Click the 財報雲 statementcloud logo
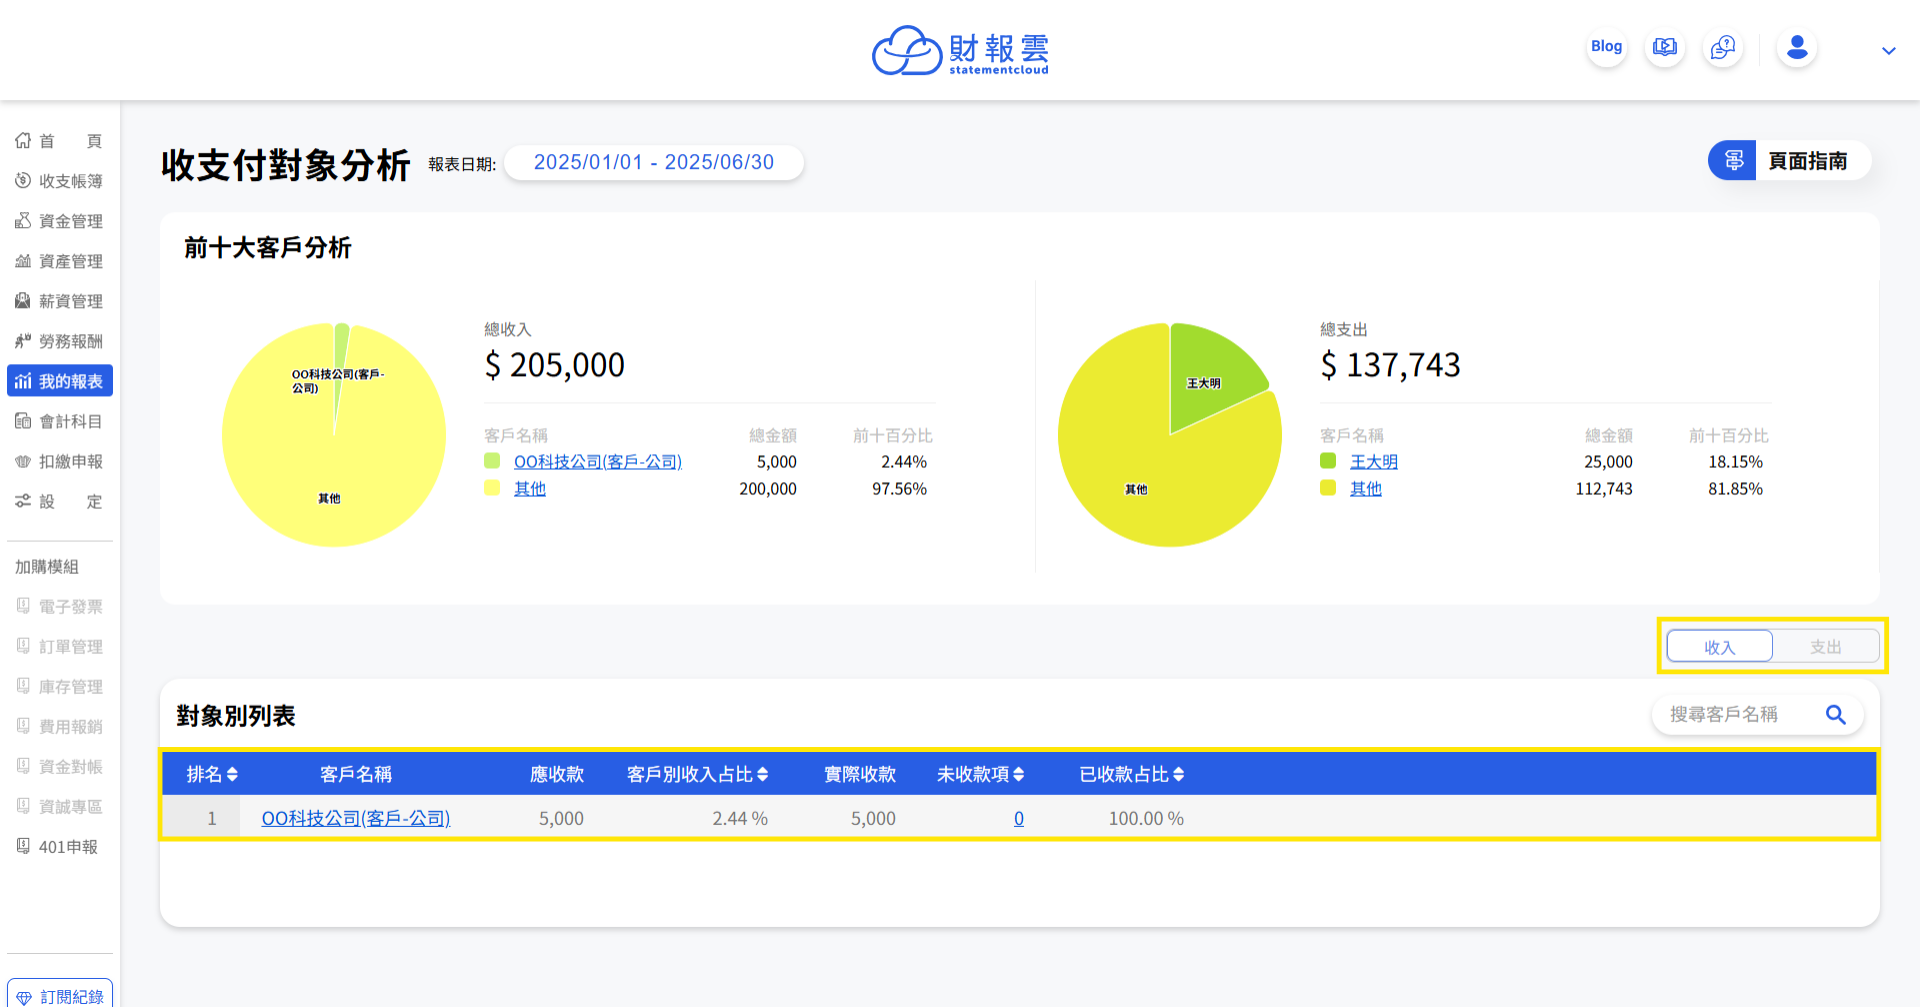Viewport: 1920px width, 1007px height. (960, 50)
